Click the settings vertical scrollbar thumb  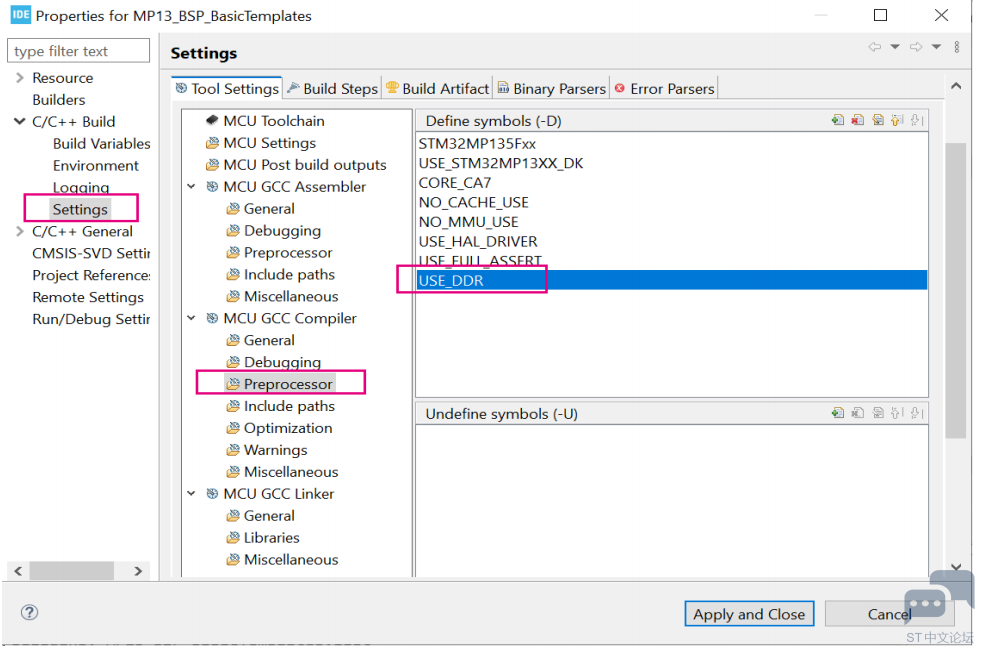click(956, 291)
